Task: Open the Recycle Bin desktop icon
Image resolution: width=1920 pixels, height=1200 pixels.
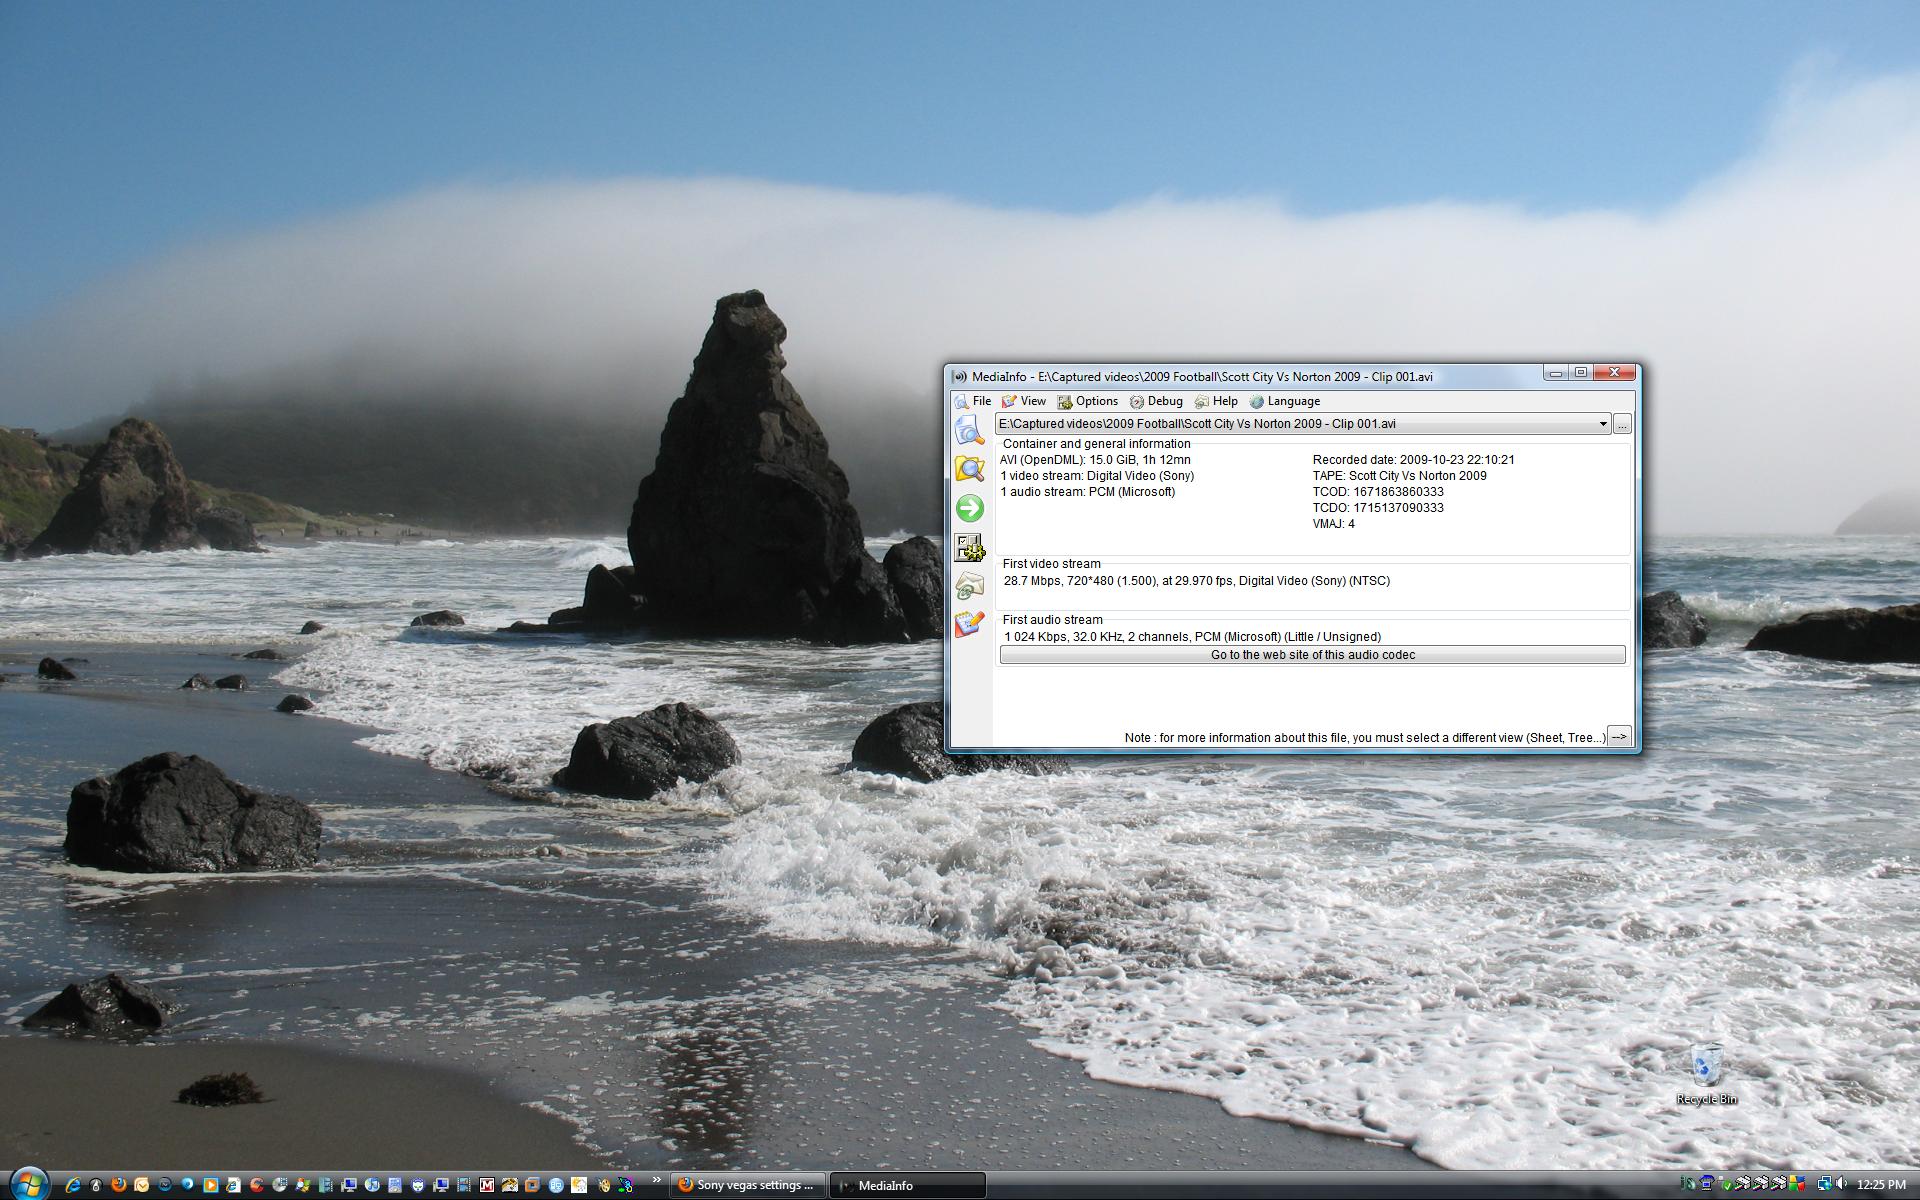Action: tap(1707, 1073)
